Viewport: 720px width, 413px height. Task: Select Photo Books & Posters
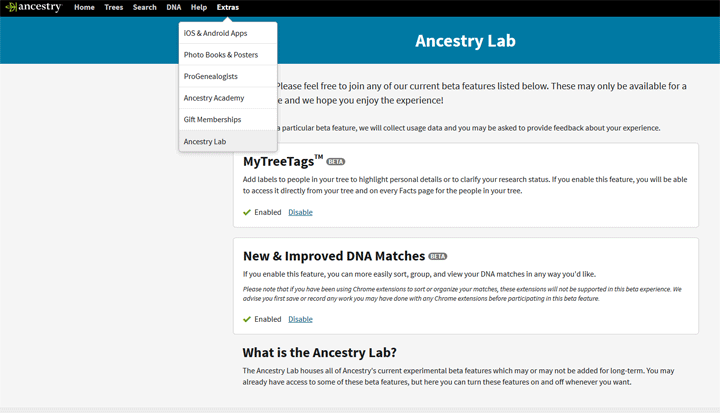pyautogui.click(x=228, y=55)
